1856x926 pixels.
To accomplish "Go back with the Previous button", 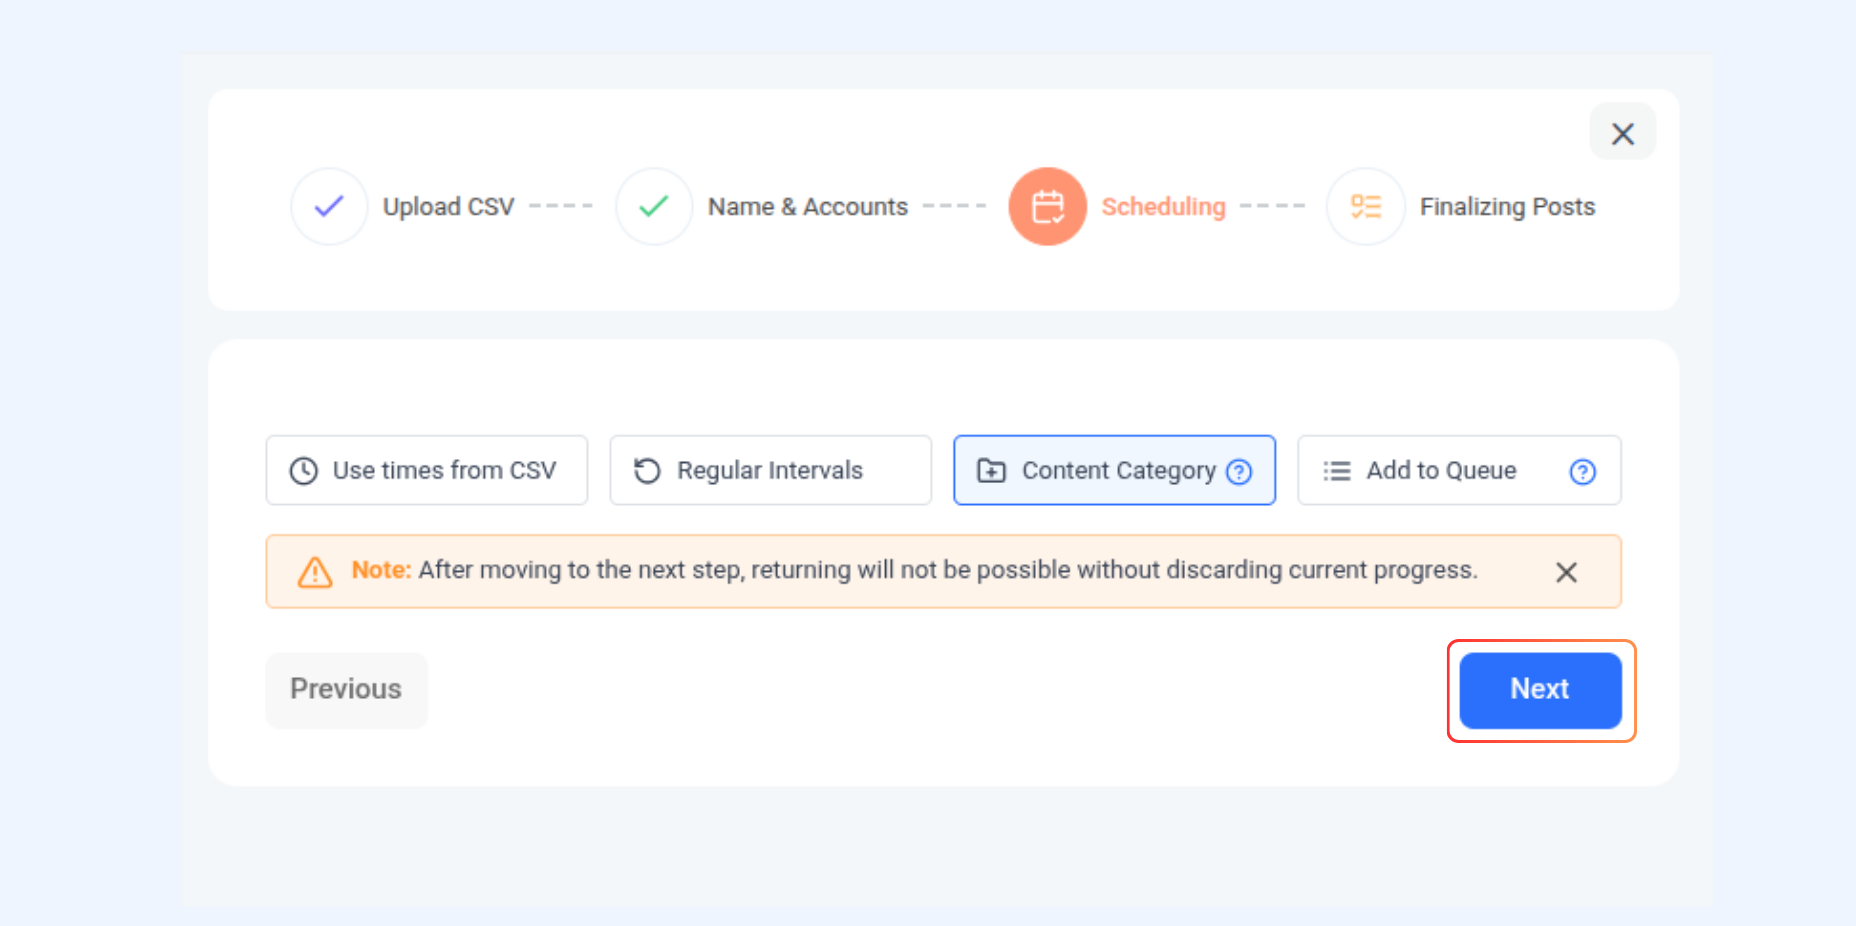I will click(346, 690).
